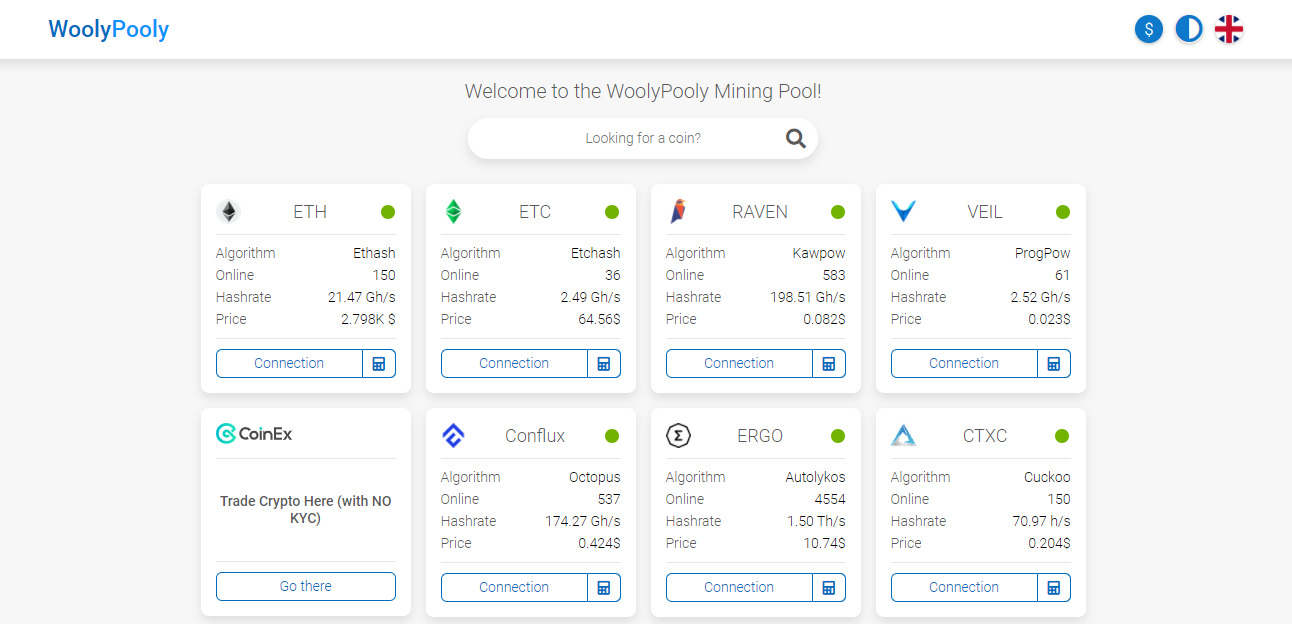This screenshot has width=1292, height=624.
Task: Click the RAVEN algorithm Kawpow
Action: pos(819,253)
